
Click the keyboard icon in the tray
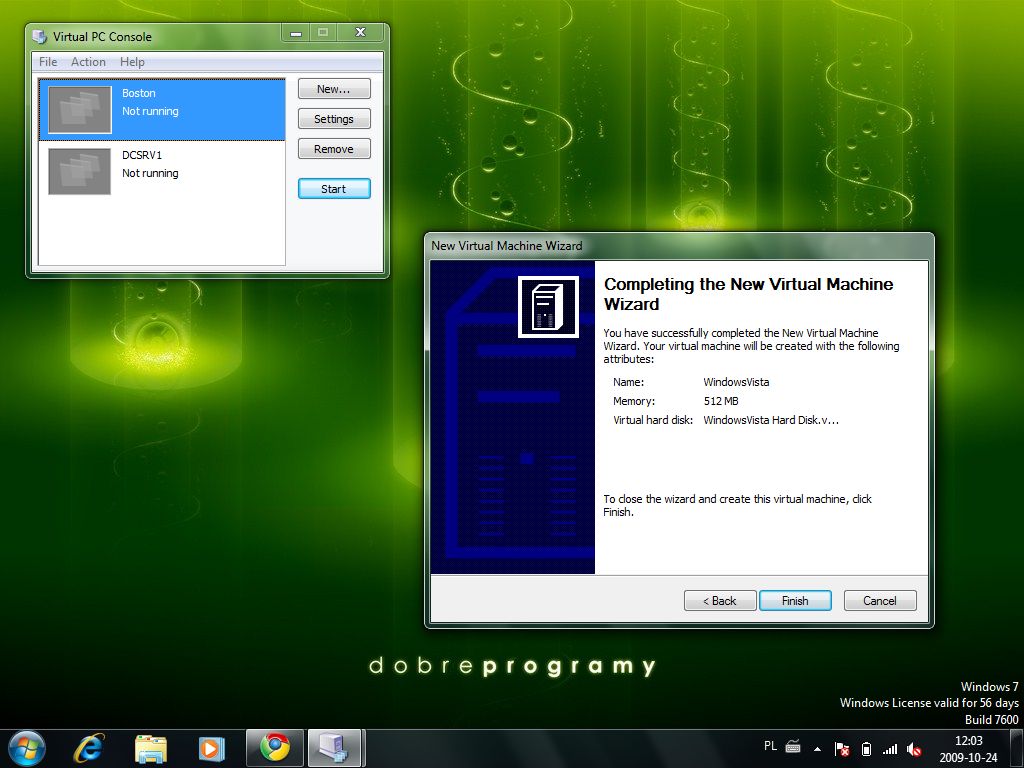[x=793, y=746]
